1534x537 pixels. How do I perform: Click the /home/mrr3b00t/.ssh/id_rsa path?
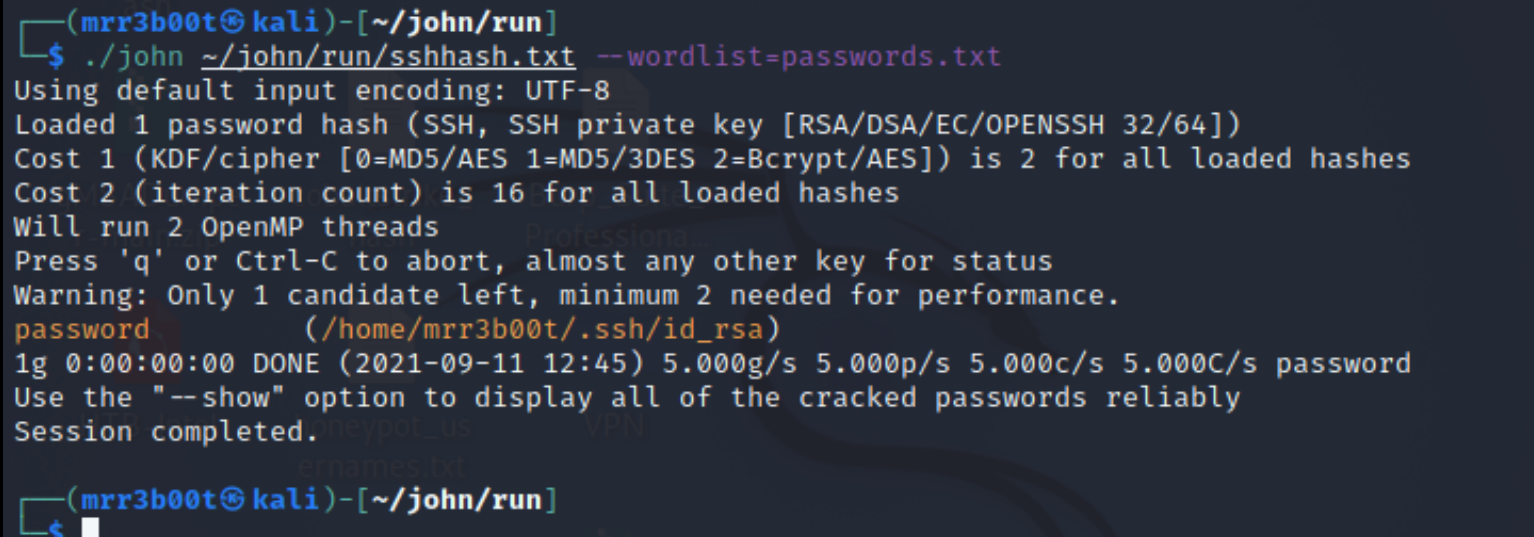[541, 329]
